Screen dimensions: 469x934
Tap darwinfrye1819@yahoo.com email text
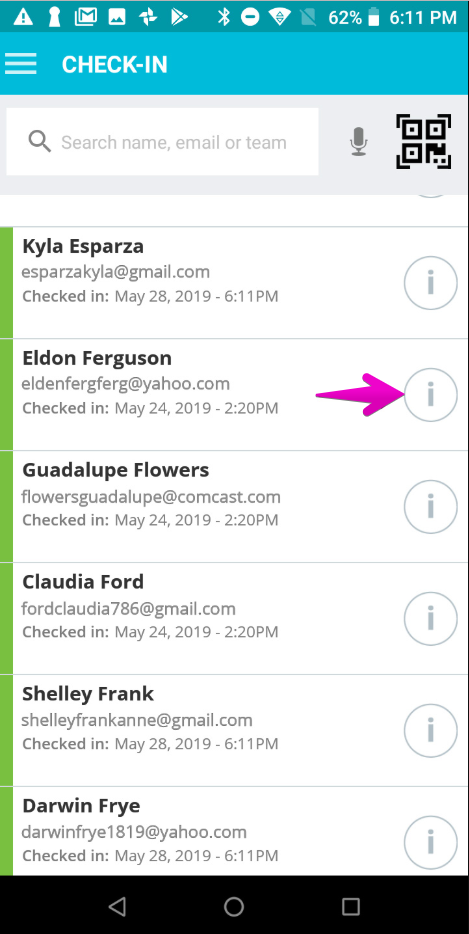point(134,832)
